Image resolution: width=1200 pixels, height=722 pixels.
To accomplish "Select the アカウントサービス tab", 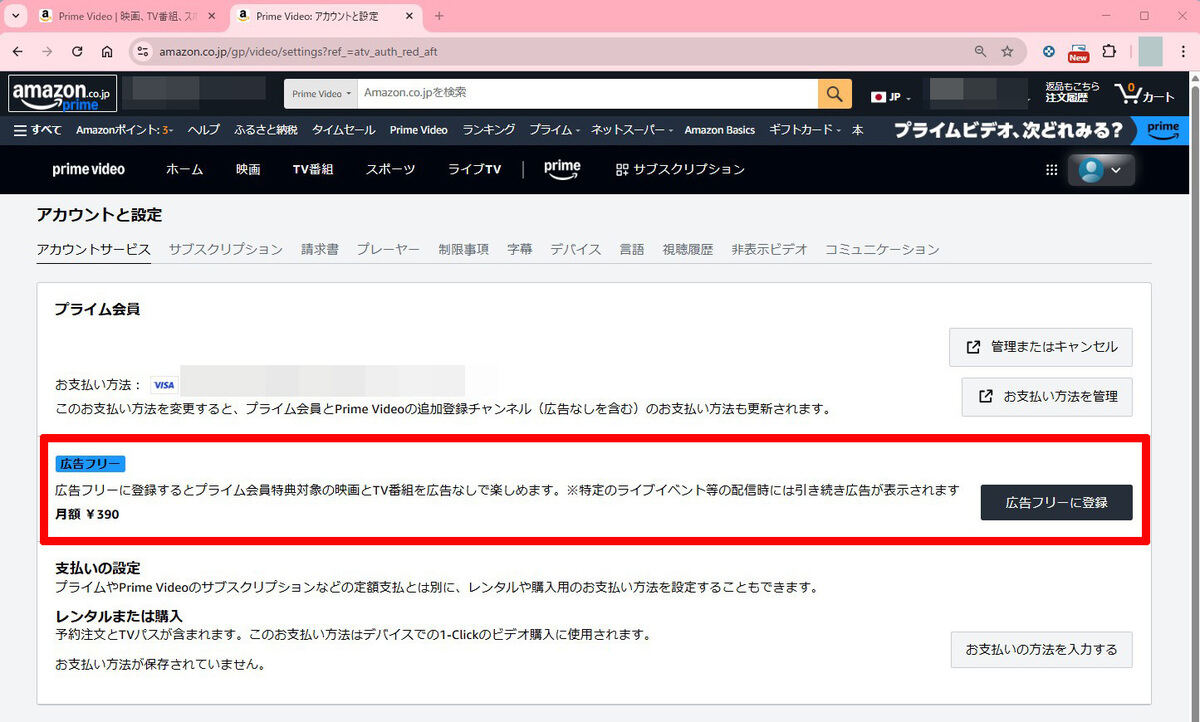I will point(93,249).
